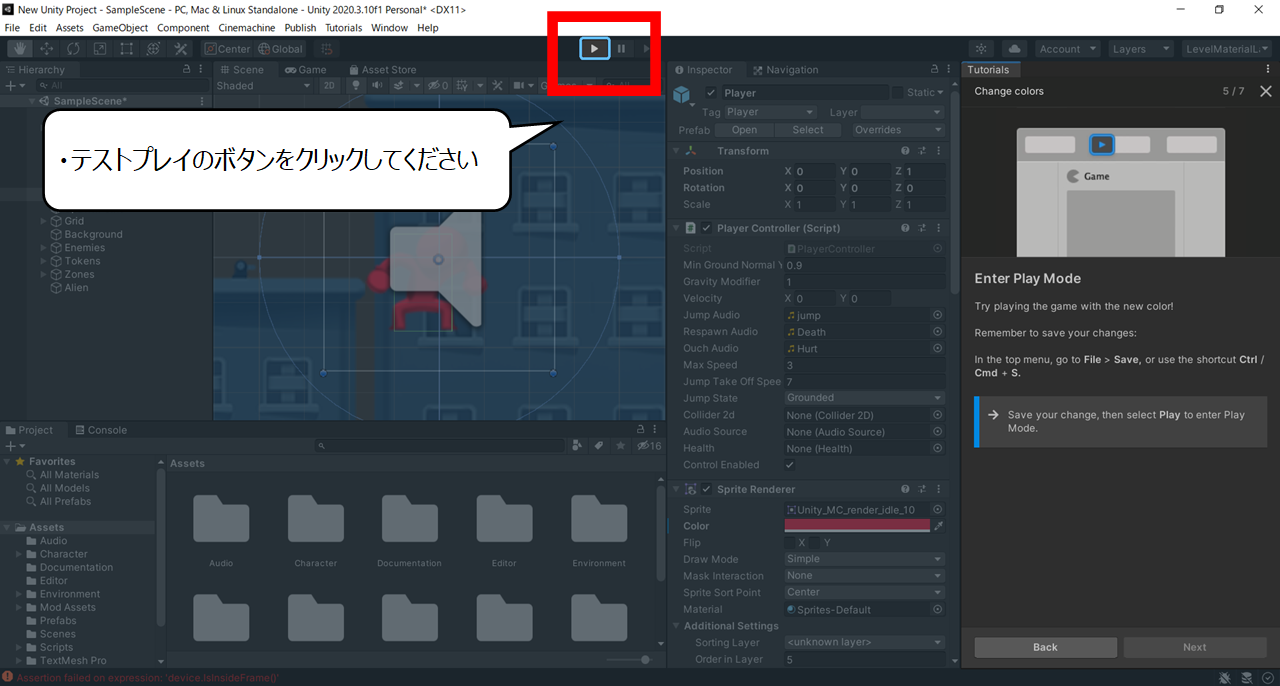
Task: Click the Pause button
Action: tap(621, 48)
